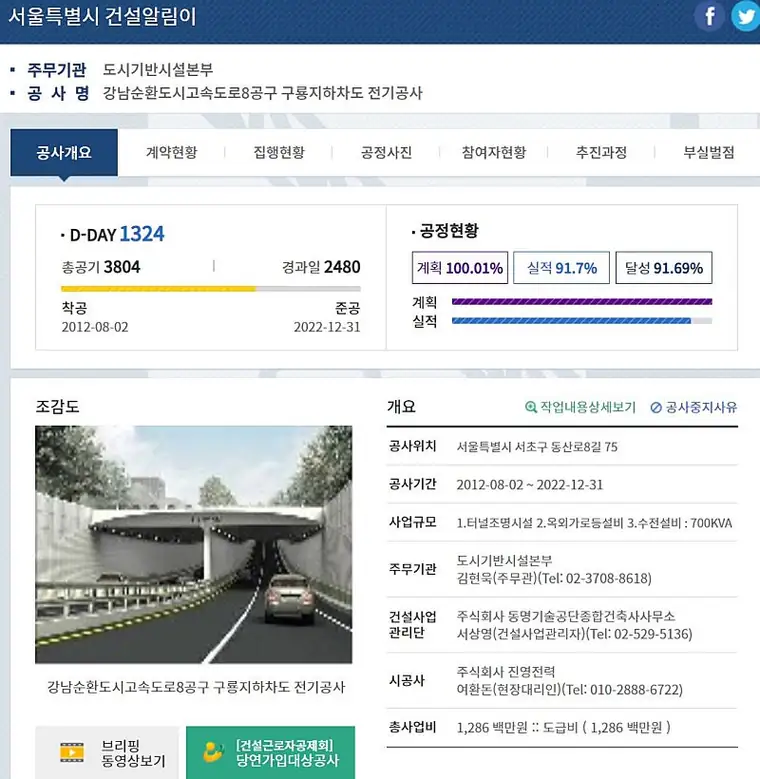Click address 서울특별시 서초구 동산로8길 75
760x779 pixels.
537,447
